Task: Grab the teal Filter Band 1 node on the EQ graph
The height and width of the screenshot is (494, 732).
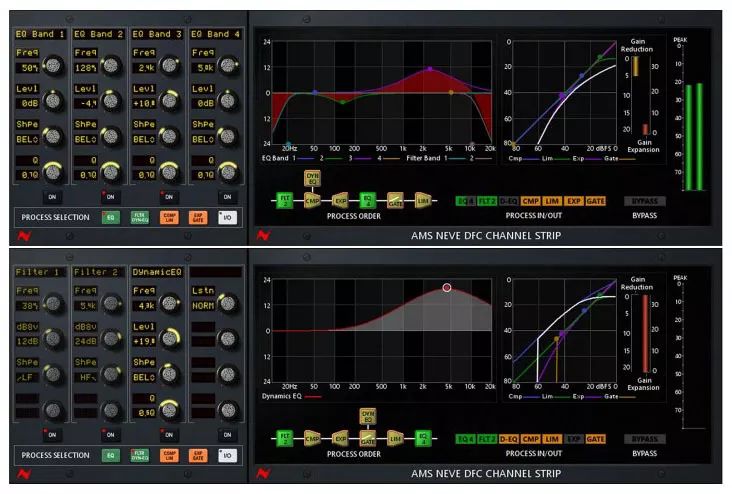Action: pyautogui.click(x=289, y=145)
